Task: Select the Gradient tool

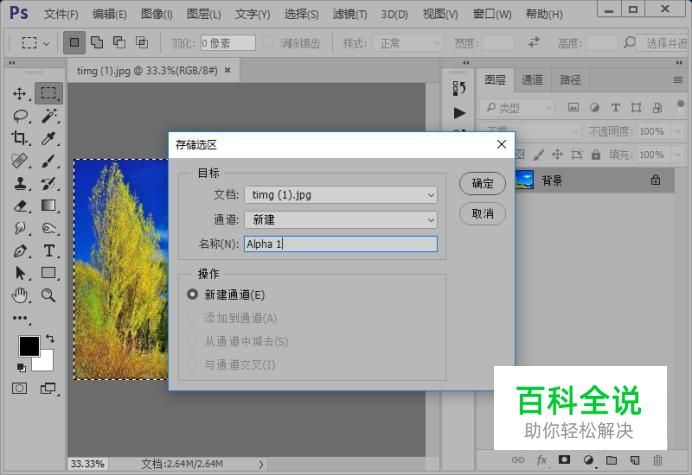Action: click(x=49, y=205)
